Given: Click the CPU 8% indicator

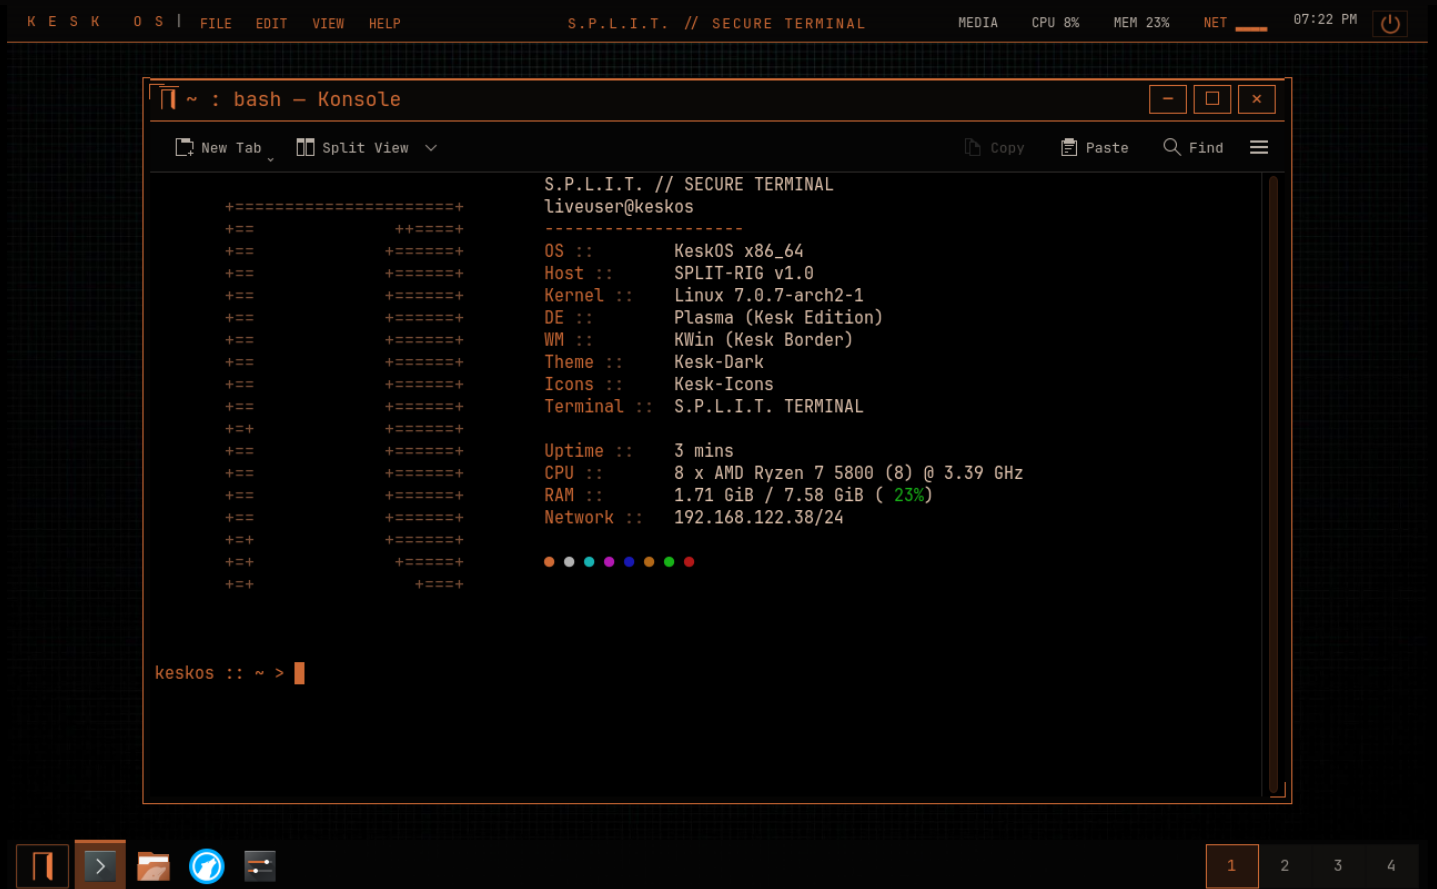Looking at the screenshot, I should (x=1056, y=22).
